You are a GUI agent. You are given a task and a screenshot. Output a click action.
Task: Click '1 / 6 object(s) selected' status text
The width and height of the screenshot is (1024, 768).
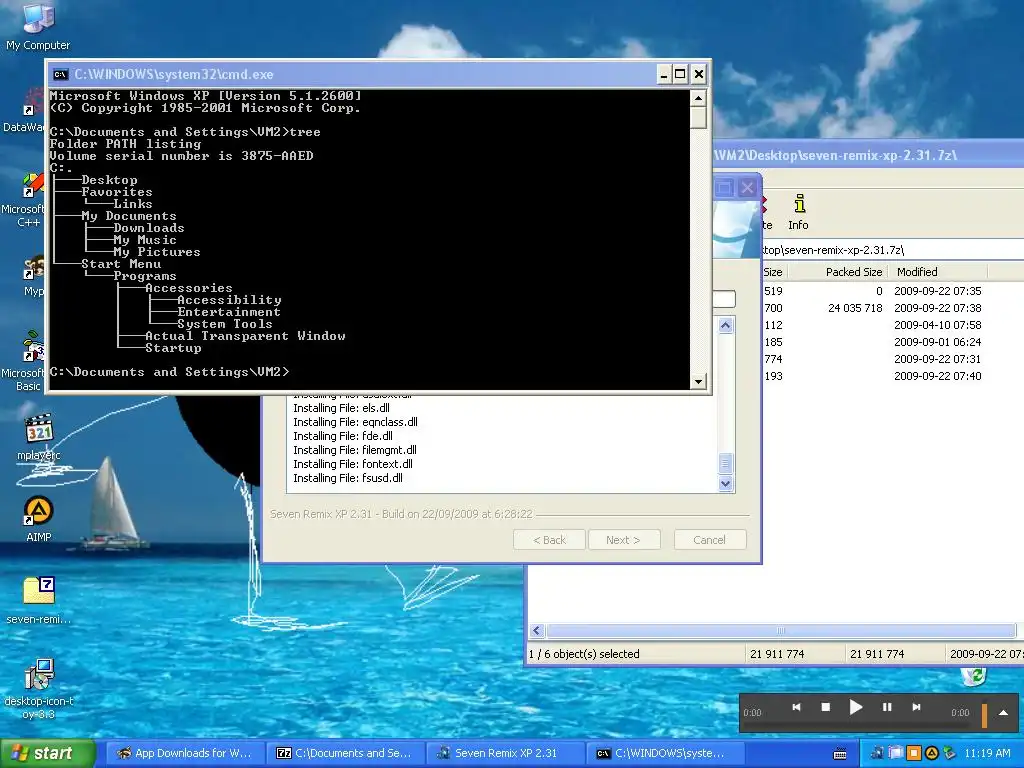point(584,654)
